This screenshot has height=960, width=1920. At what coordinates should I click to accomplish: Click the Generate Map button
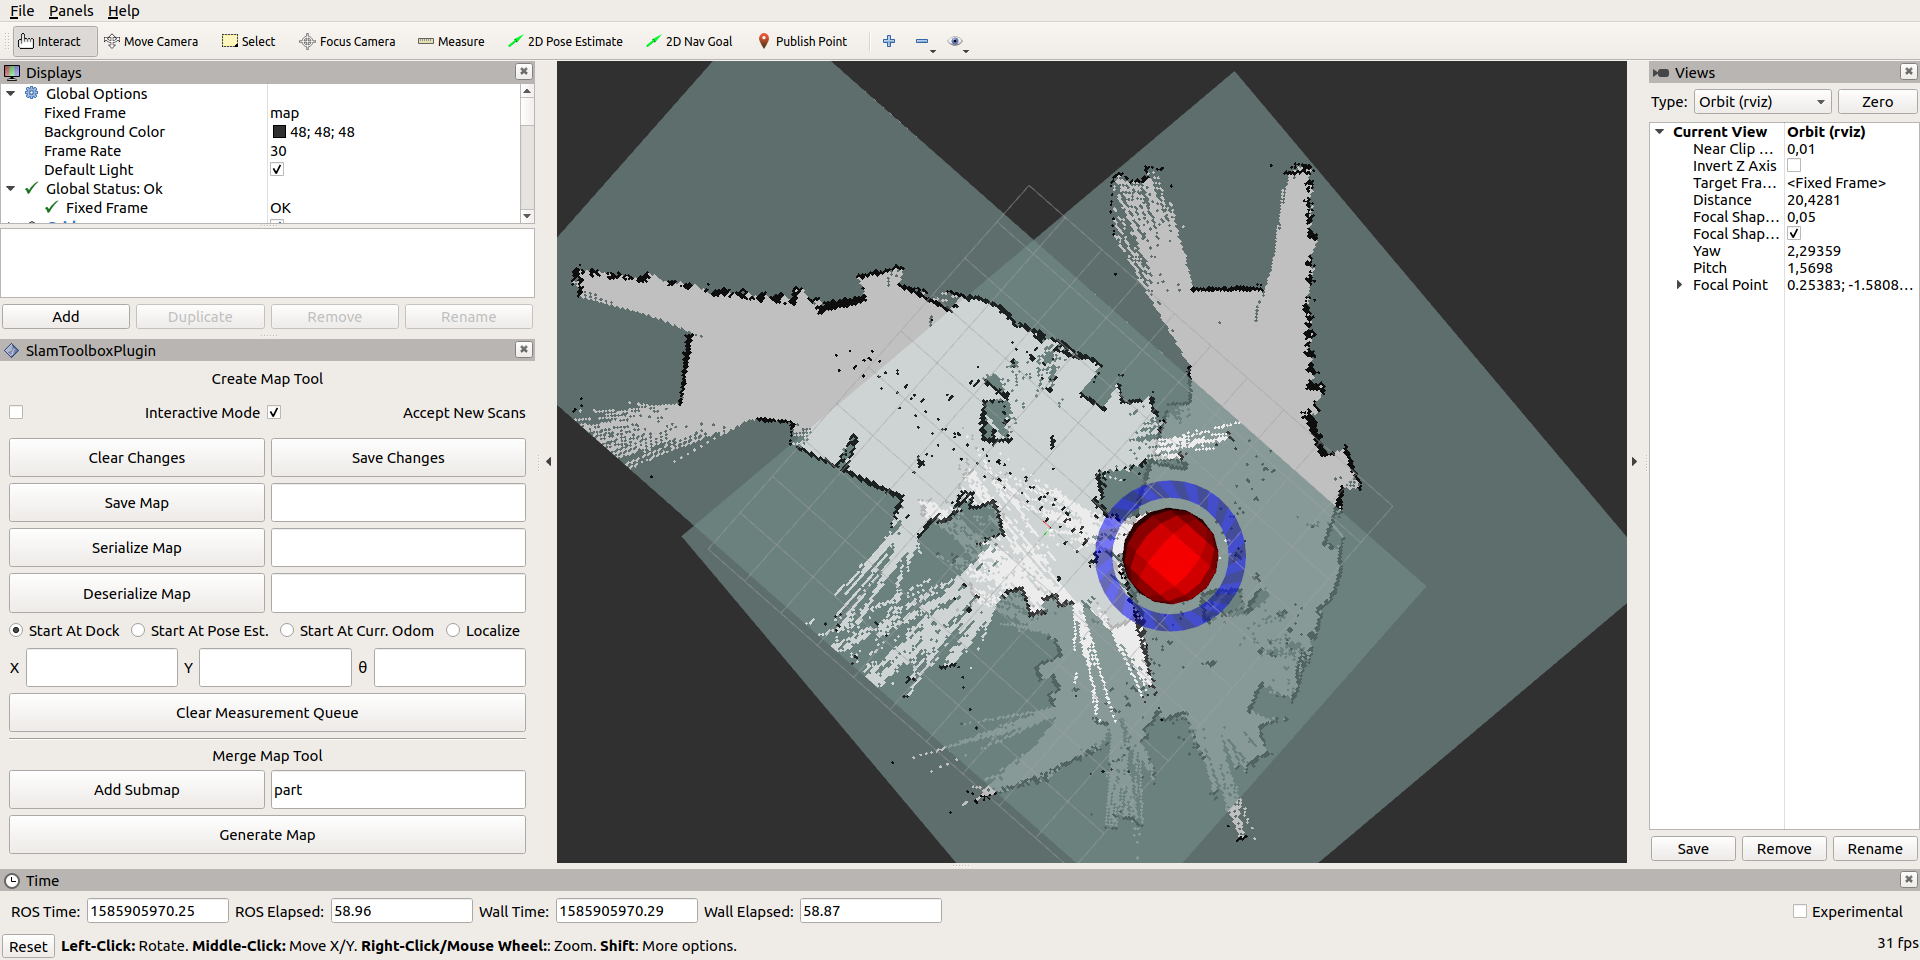(267, 834)
